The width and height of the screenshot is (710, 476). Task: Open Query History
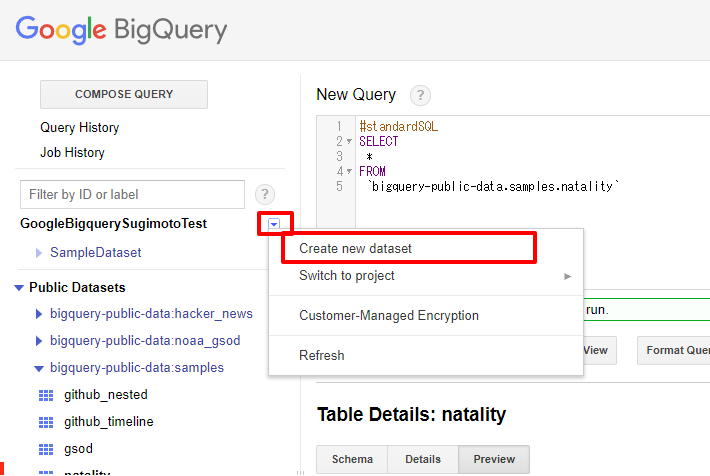[x=80, y=128]
